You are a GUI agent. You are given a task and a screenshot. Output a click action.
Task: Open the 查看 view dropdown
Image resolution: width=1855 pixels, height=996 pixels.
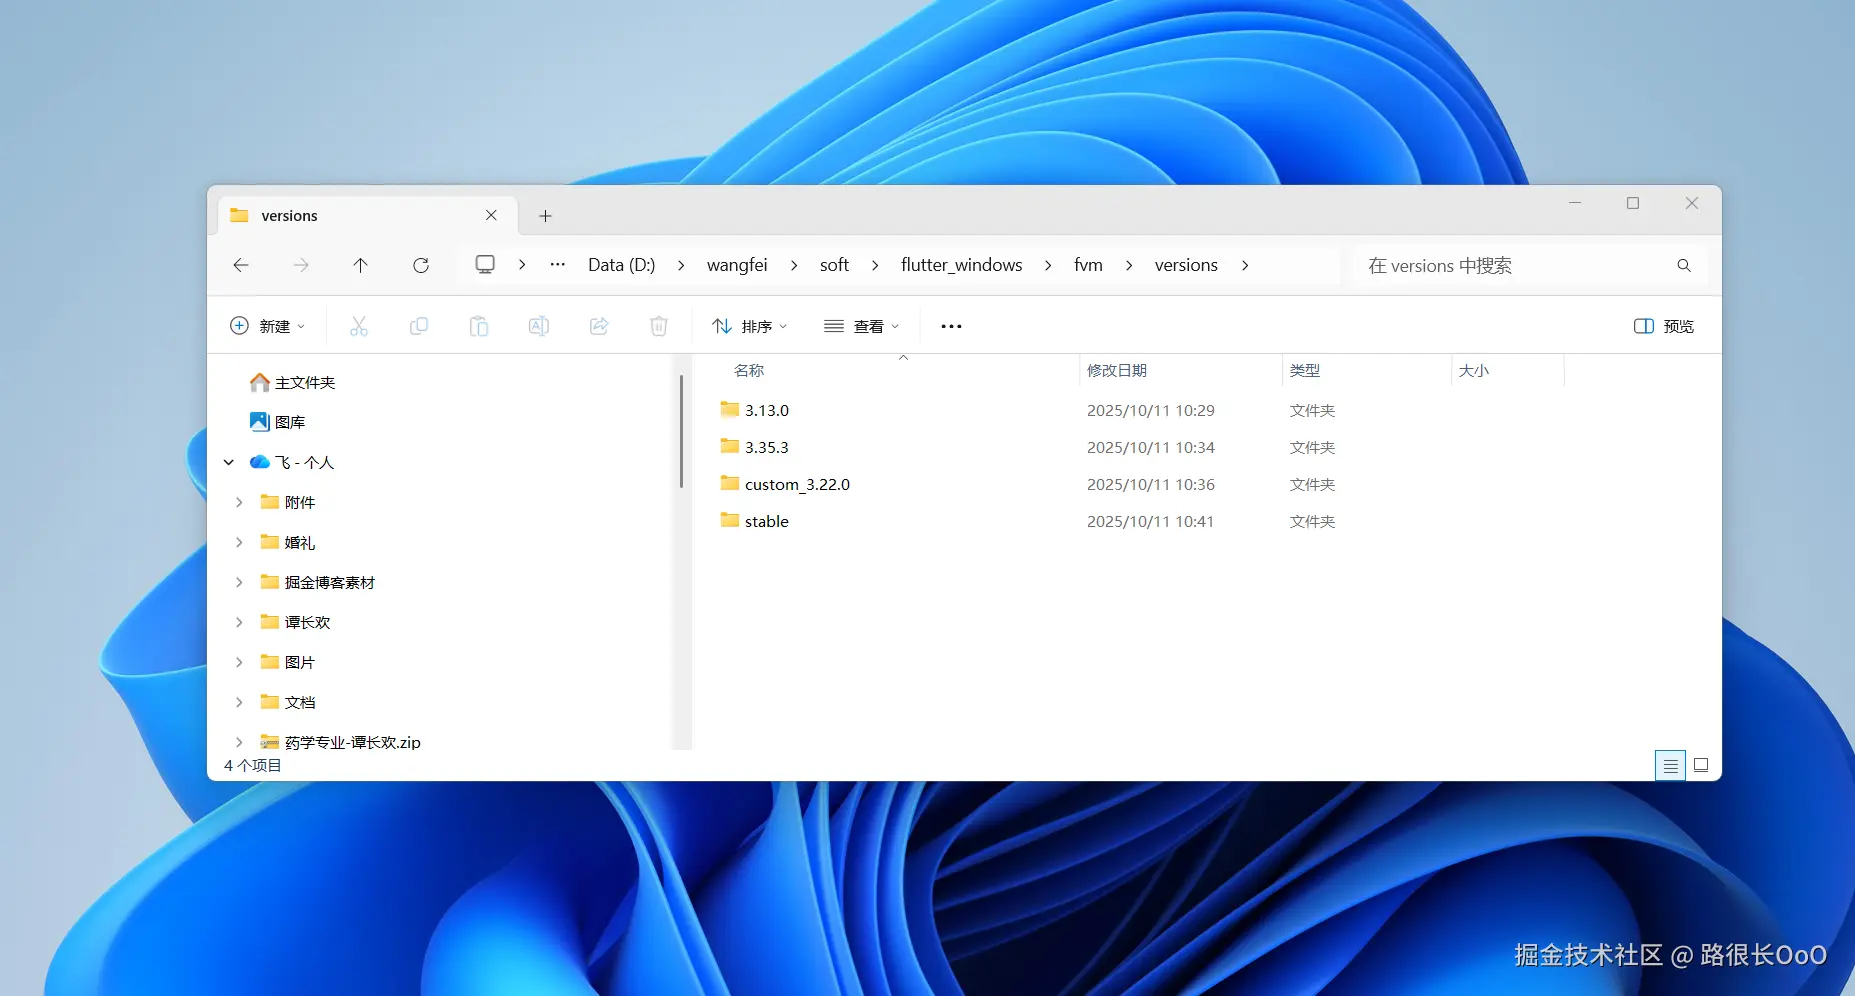pos(862,326)
